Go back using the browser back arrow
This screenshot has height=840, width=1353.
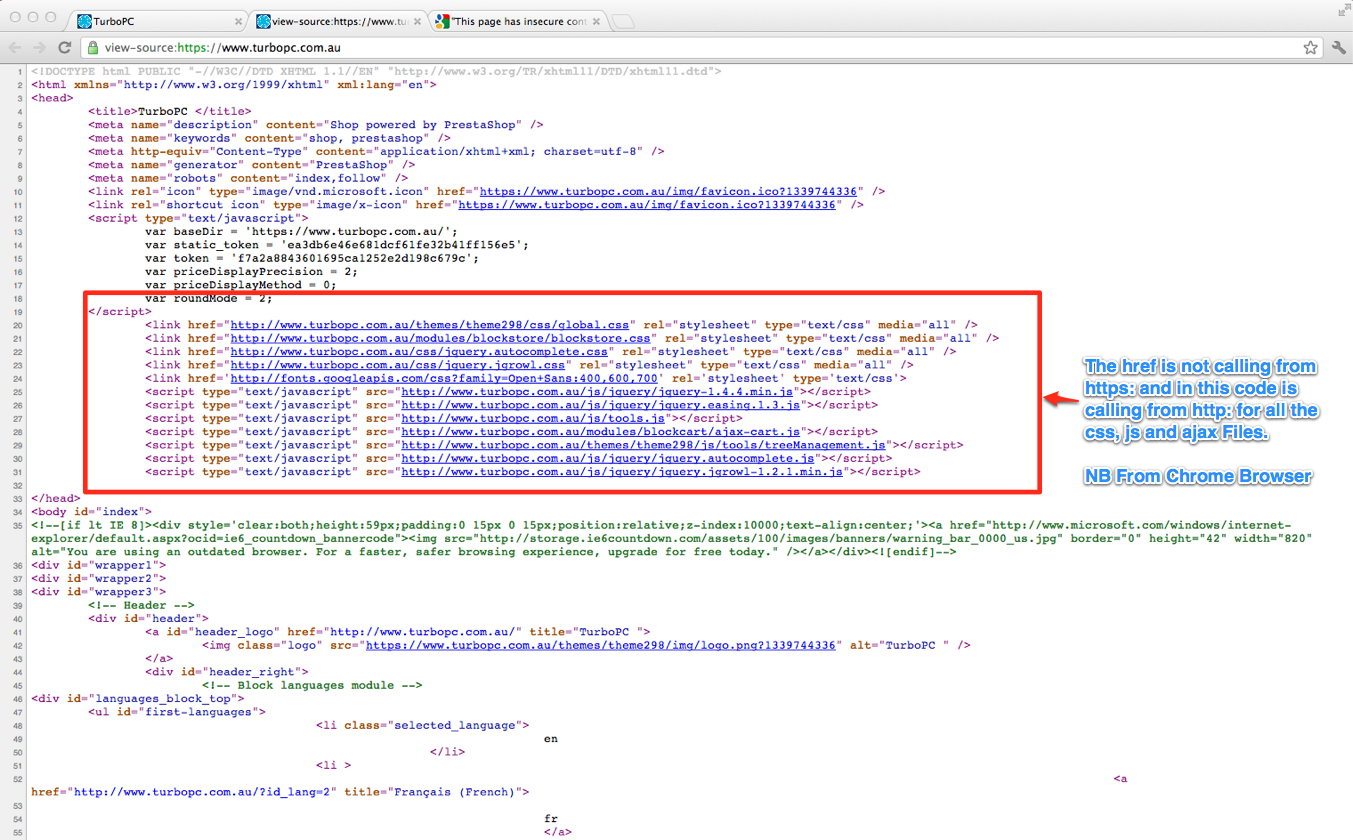[15, 47]
